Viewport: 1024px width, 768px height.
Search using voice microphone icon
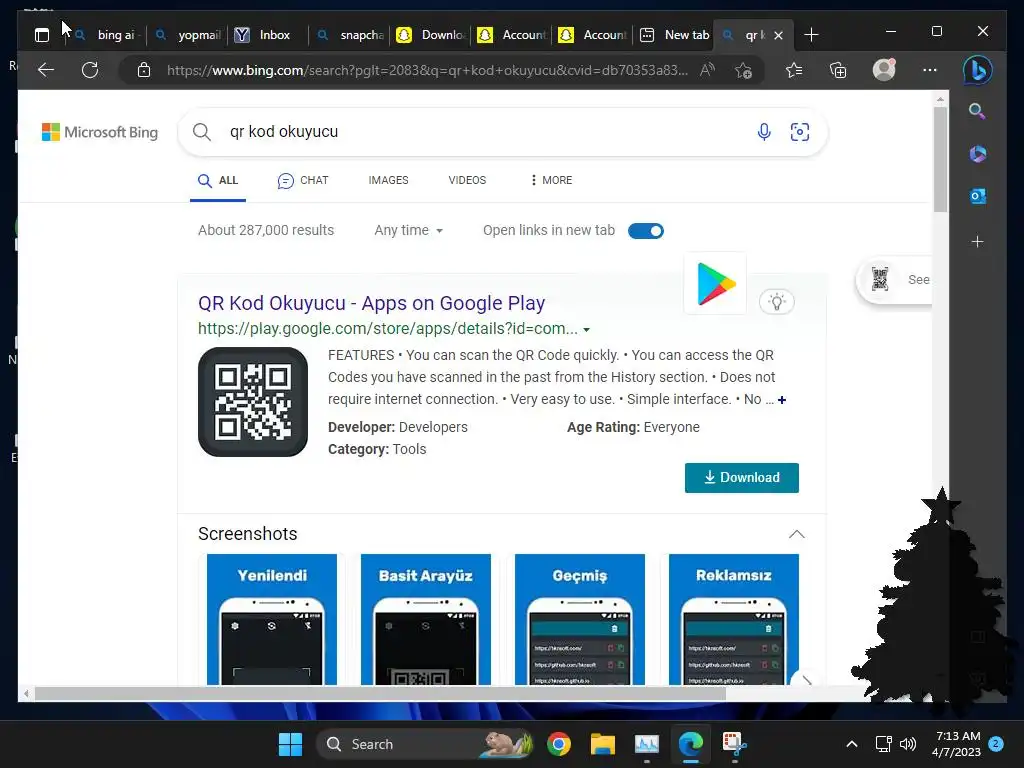[x=763, y=132]
